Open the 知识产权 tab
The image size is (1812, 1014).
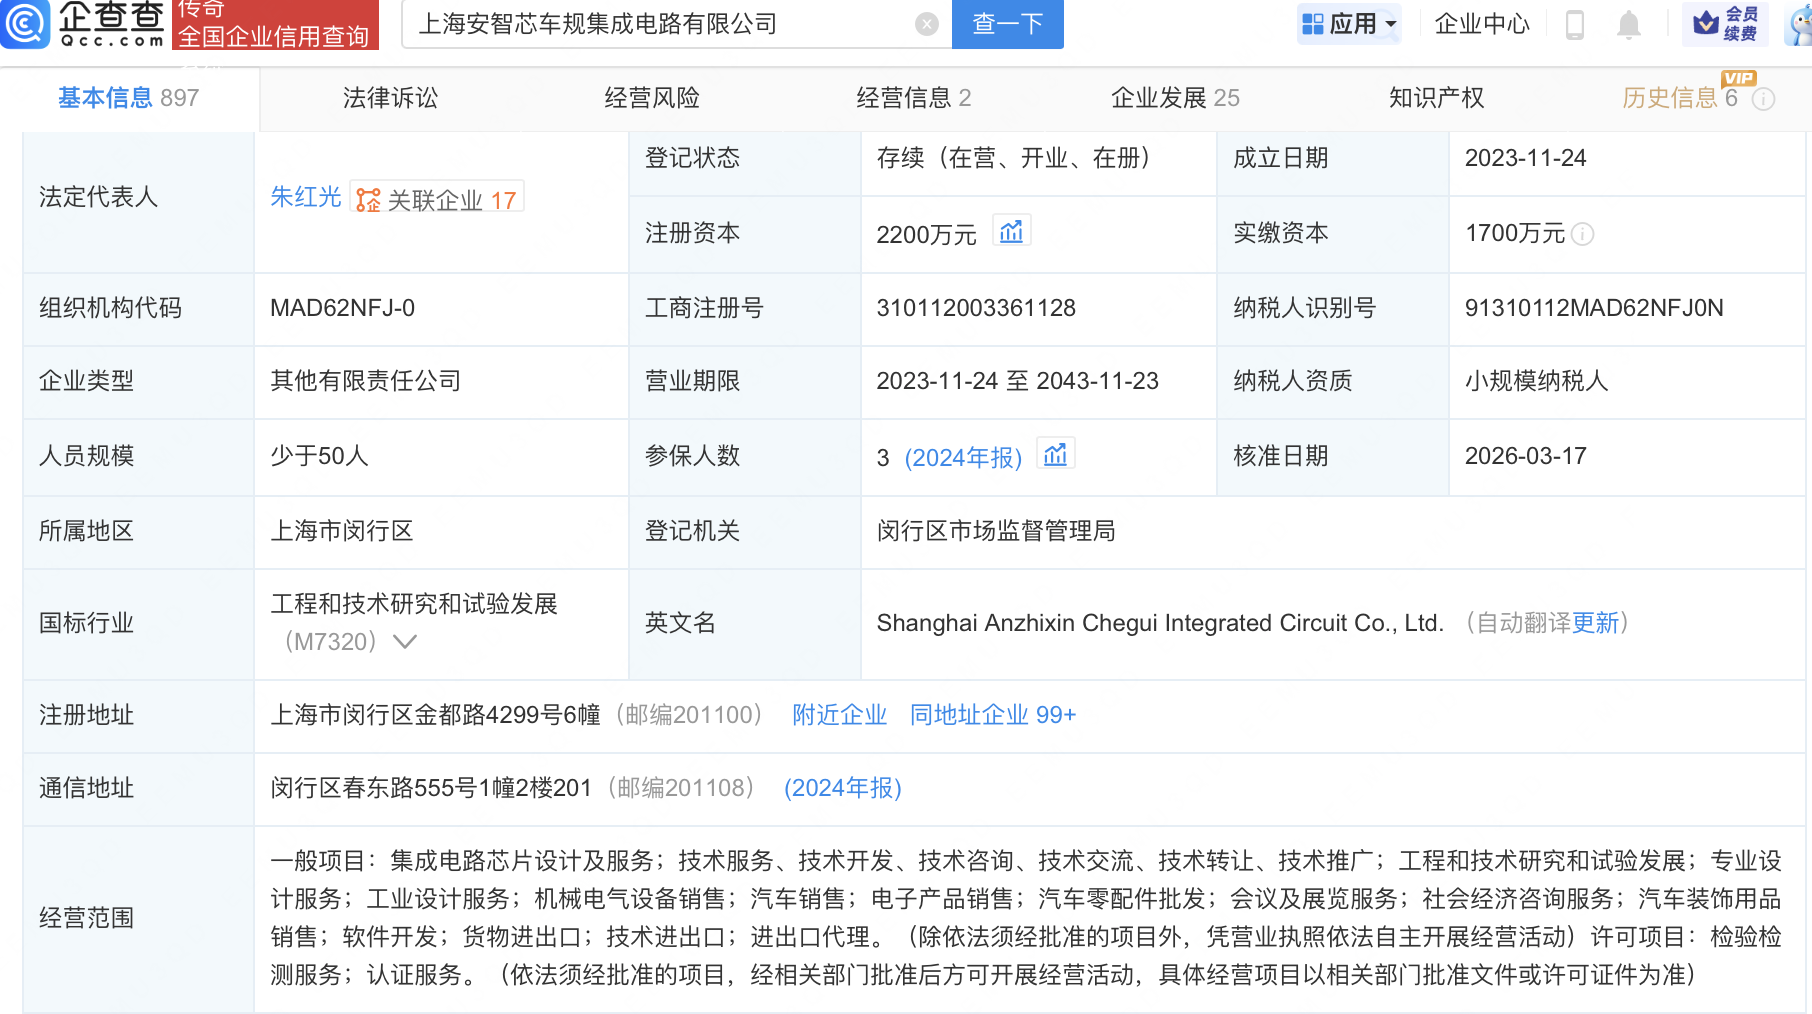(1436, 98)
